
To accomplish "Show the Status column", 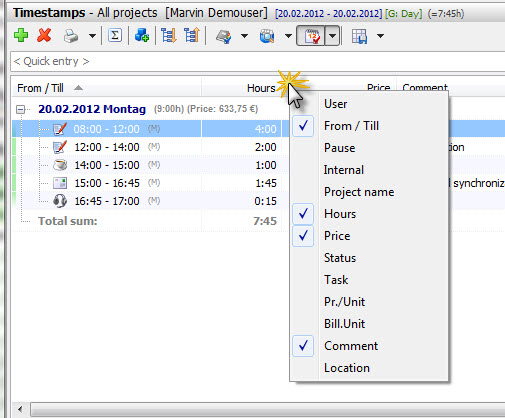I will click(x=369, y=258).
